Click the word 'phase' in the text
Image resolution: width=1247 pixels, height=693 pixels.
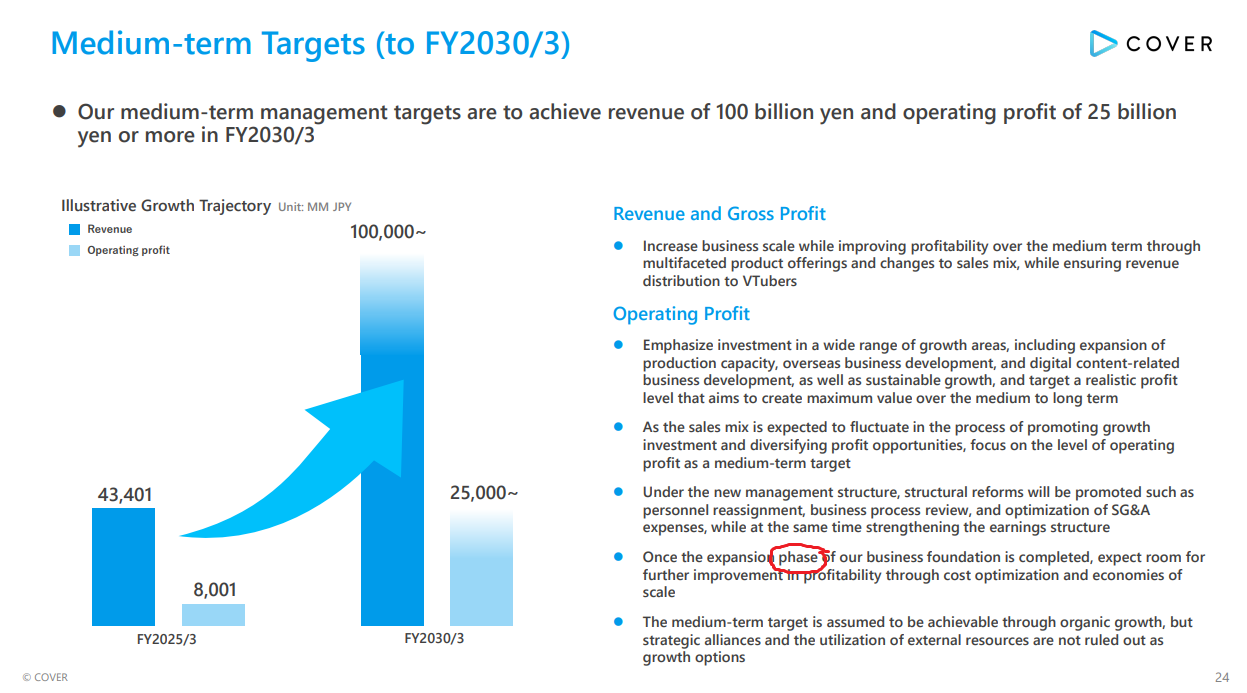[798, 557]
